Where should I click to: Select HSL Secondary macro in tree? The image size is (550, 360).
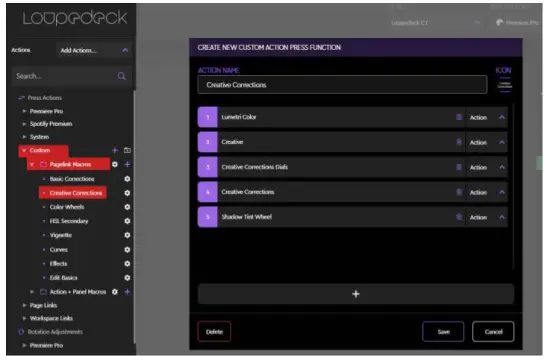(69, 221)
